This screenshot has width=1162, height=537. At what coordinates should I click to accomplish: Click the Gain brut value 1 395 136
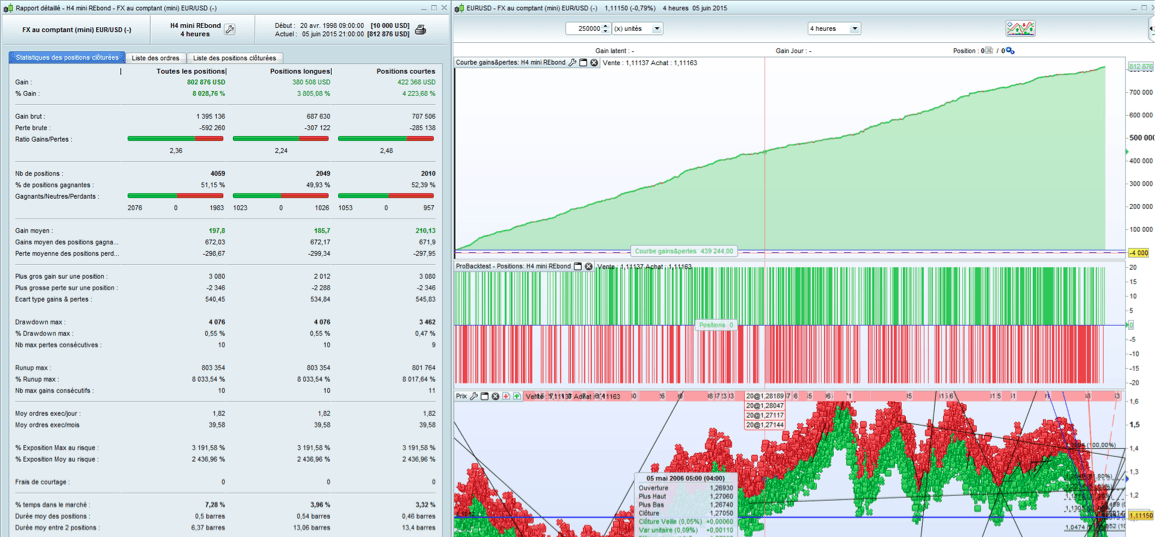click(x=210, y=116)
